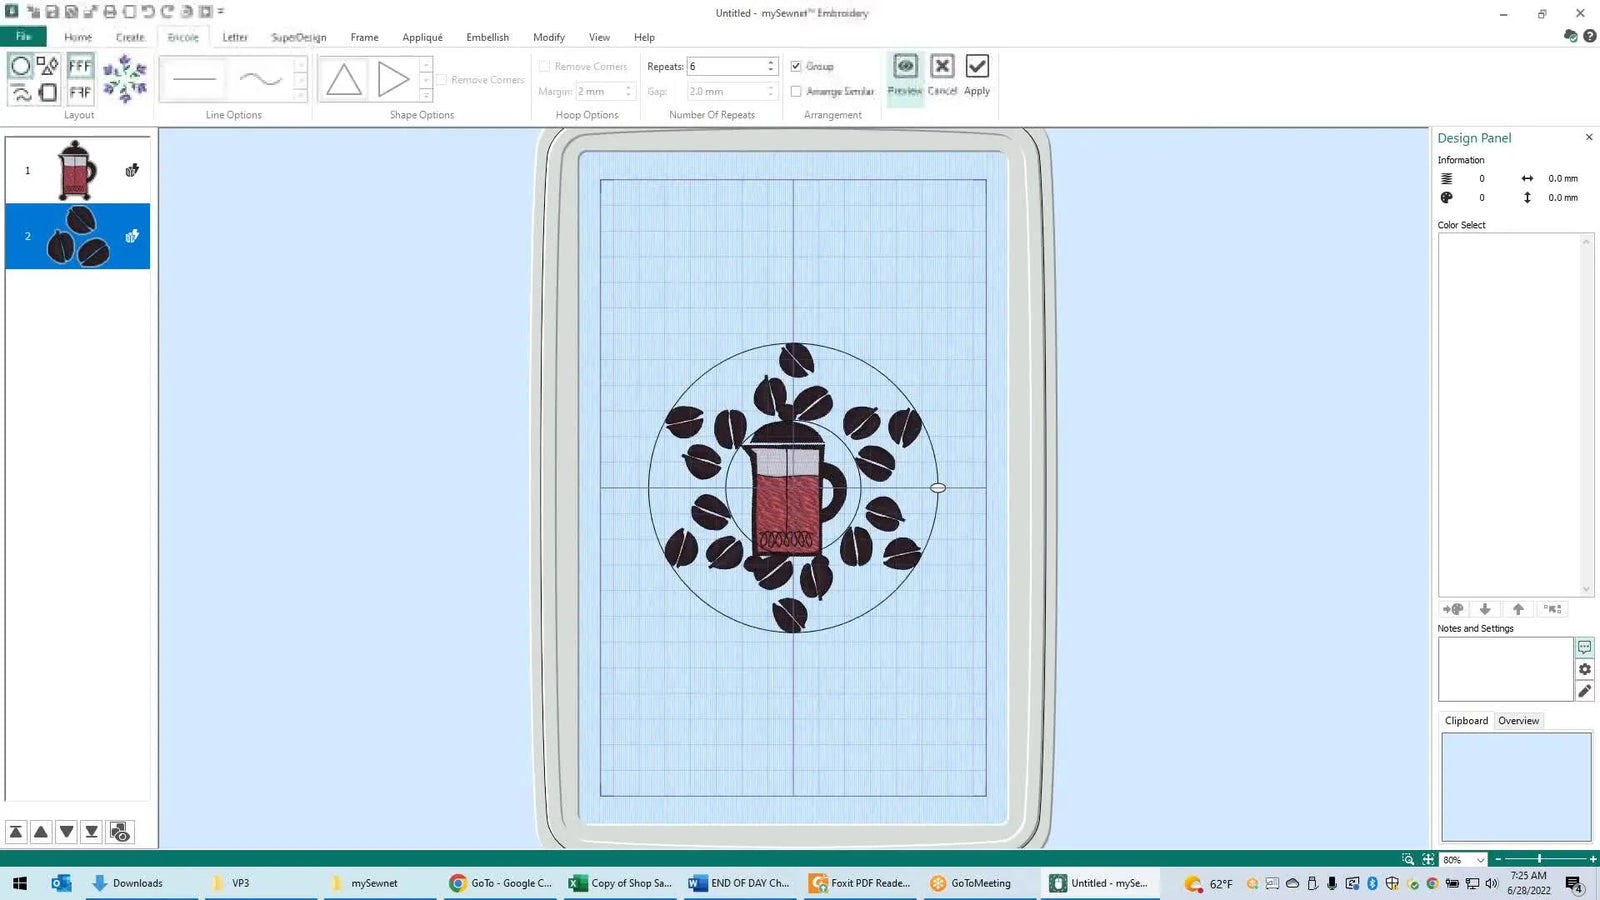Choose the wavy line in Line Options
1600x900 pixels.
click(259, 78)
